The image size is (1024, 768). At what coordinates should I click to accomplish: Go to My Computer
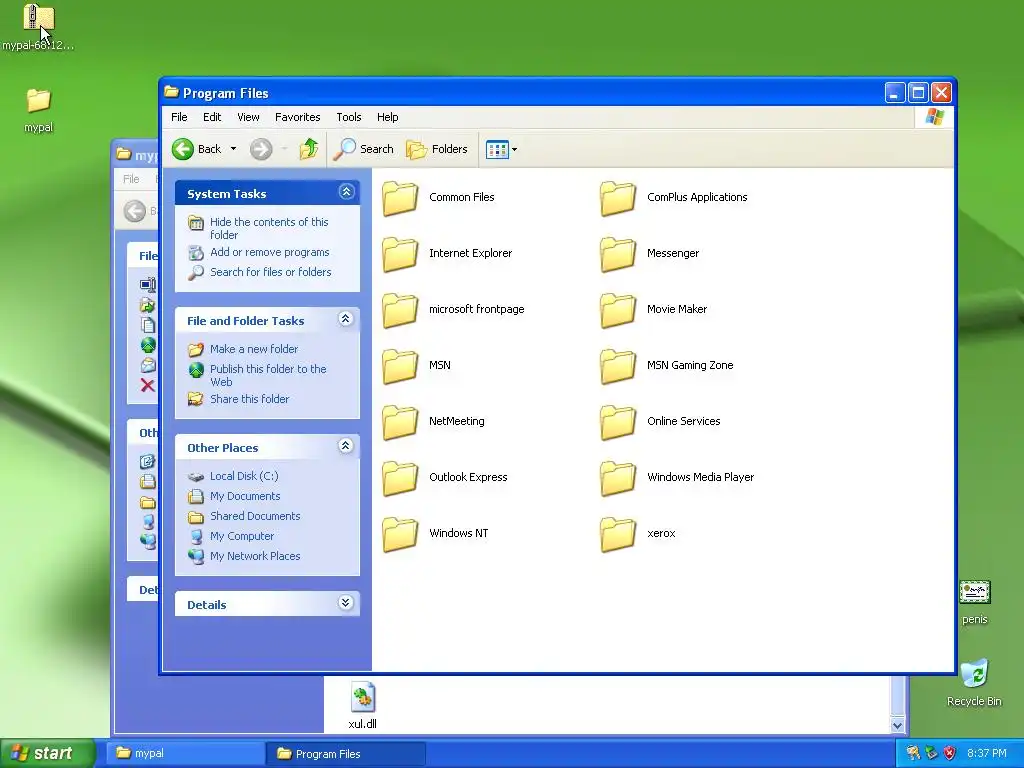pos(242,536)
